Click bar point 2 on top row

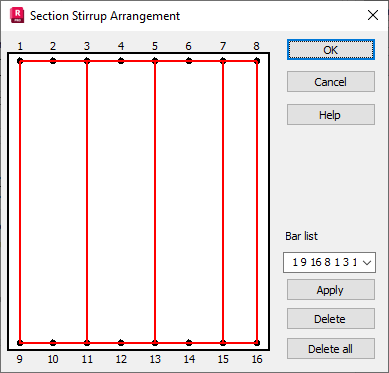tap(53, 61)
